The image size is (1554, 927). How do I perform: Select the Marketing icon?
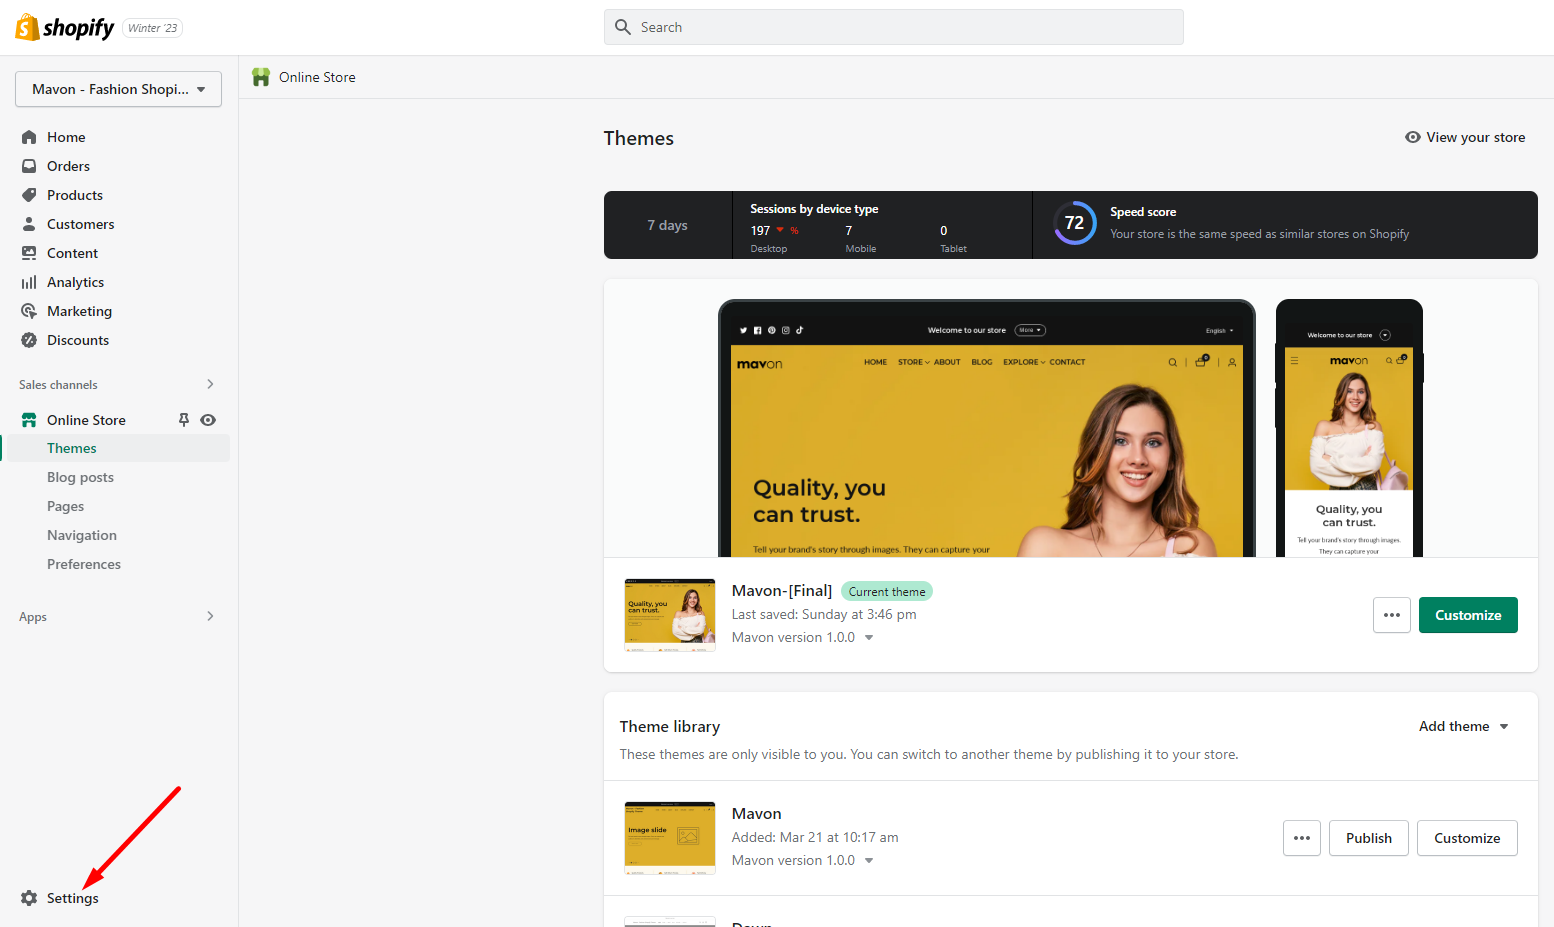(29, 311)
